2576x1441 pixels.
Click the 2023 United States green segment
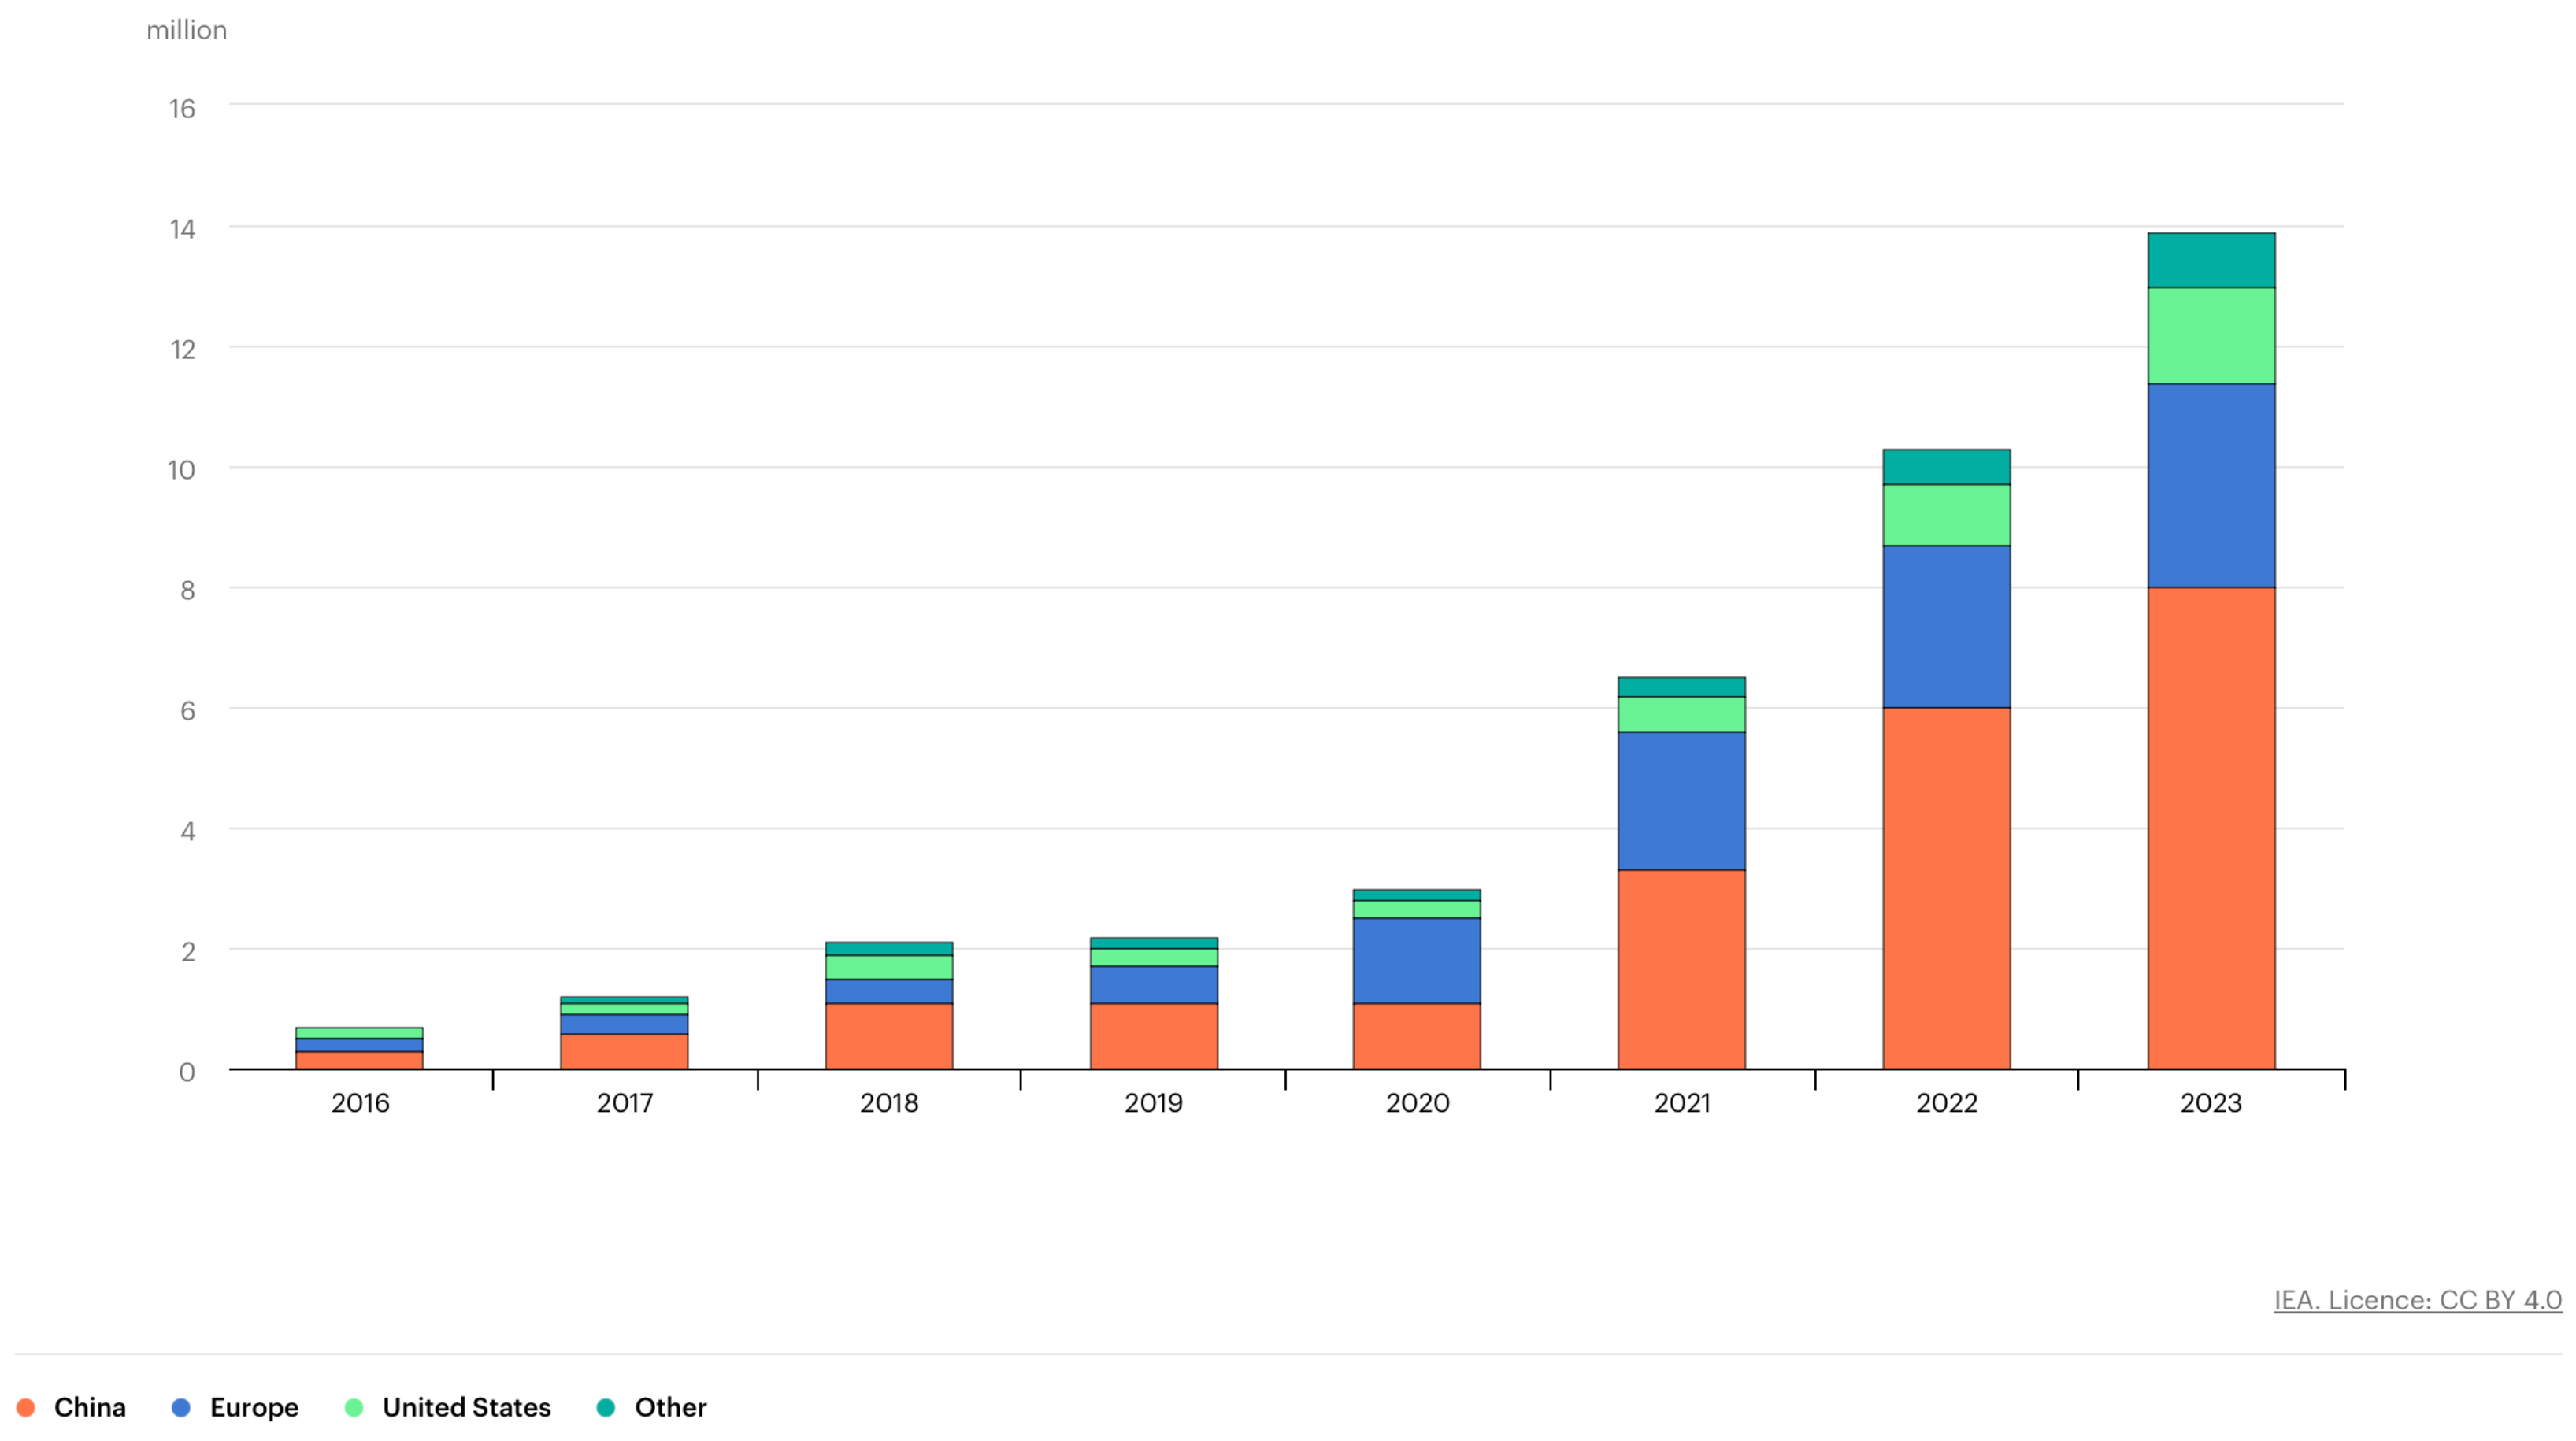(x=2211, y=335)
